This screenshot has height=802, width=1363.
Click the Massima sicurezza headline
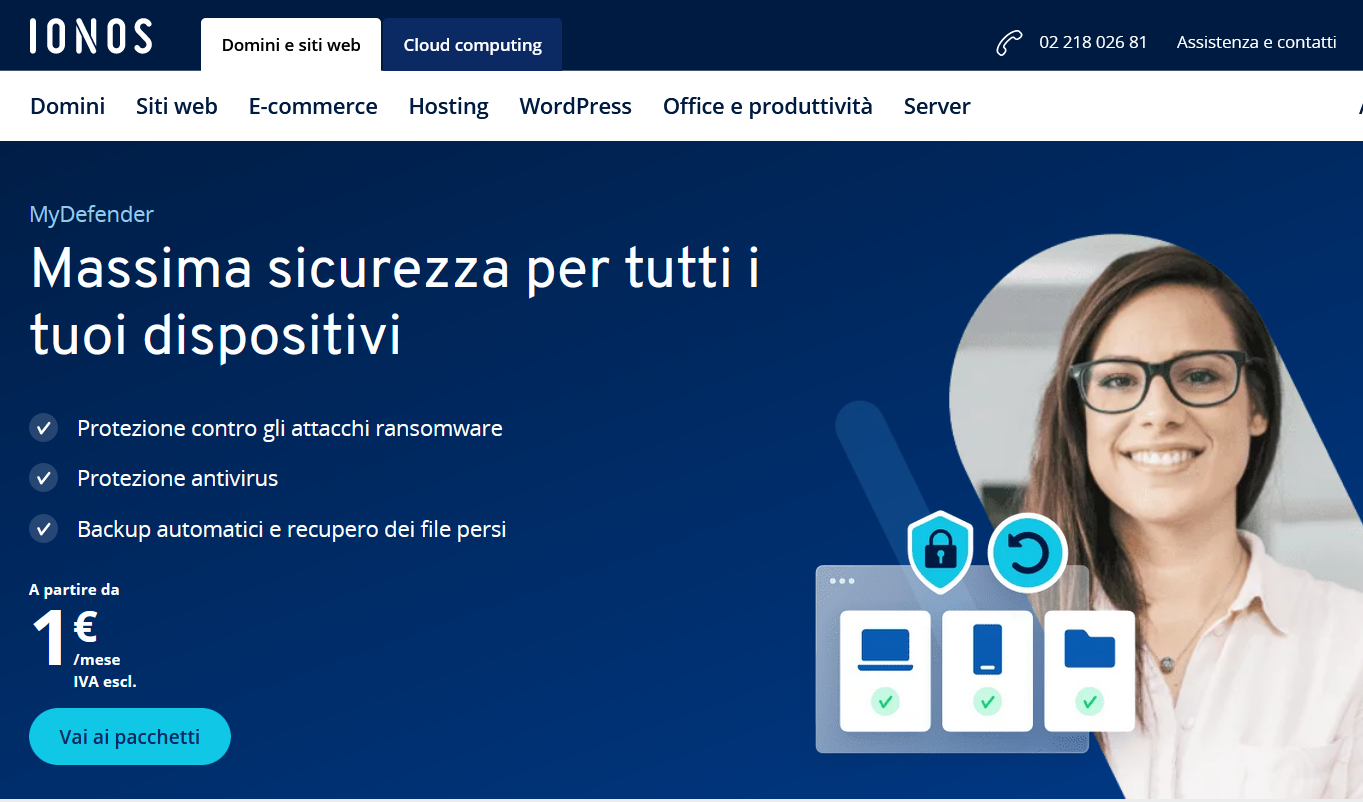click(395, 300)
